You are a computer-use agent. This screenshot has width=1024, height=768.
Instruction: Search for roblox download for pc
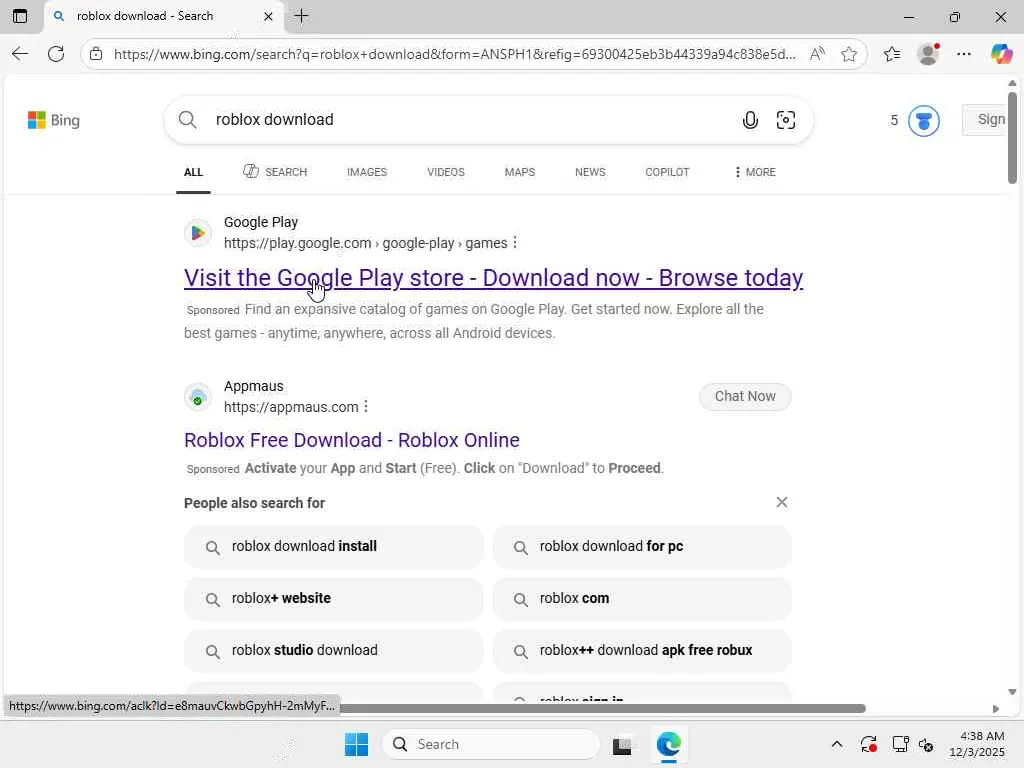(x=642, y=547)
